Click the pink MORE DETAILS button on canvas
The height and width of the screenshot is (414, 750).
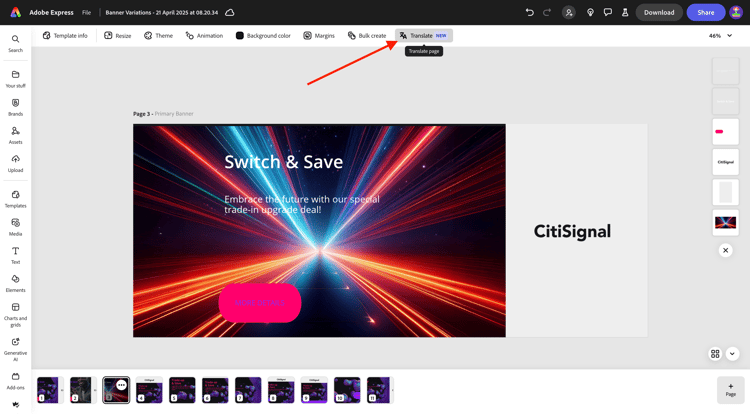point(260,303)
